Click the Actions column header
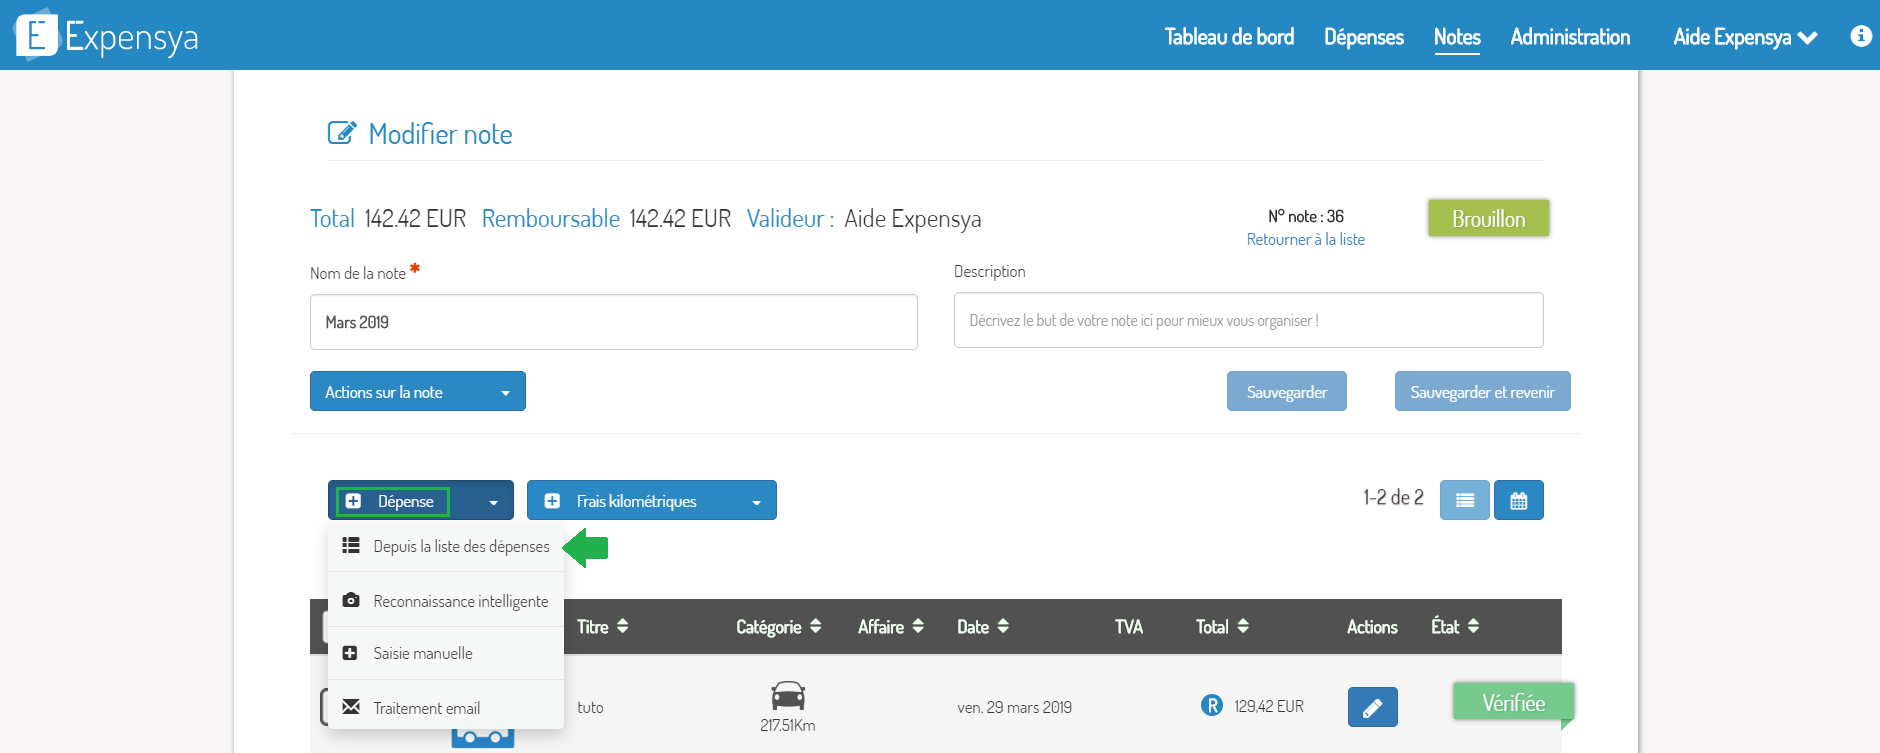Viewport: 1880px width, 753px height. tap(1372, 627)
